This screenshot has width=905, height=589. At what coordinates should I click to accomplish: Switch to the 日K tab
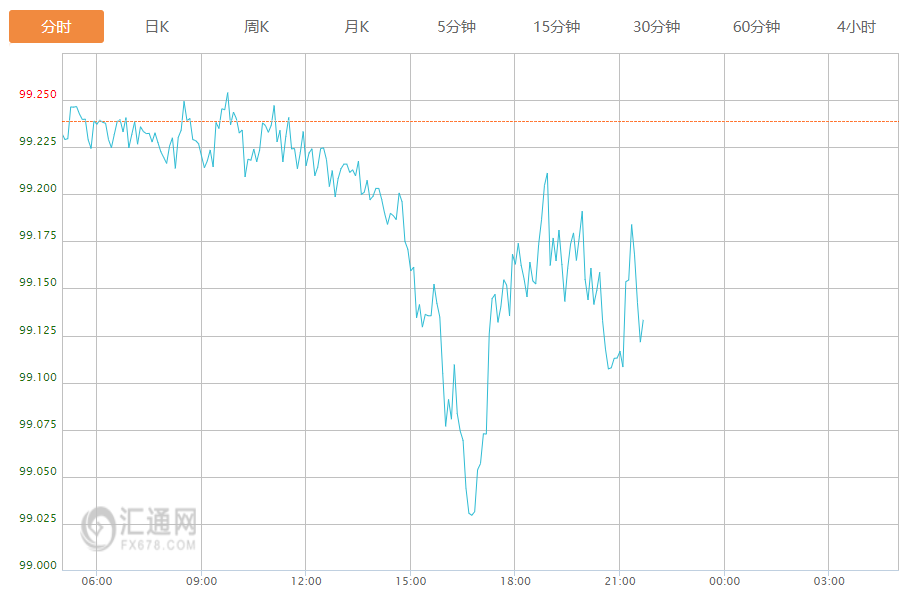[x=157, y=27]
